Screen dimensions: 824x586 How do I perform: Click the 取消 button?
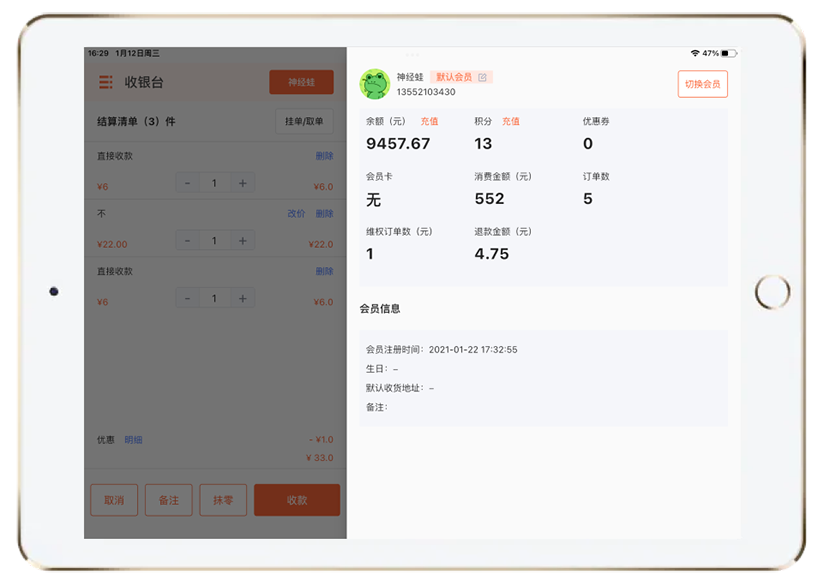coord(114,500)
